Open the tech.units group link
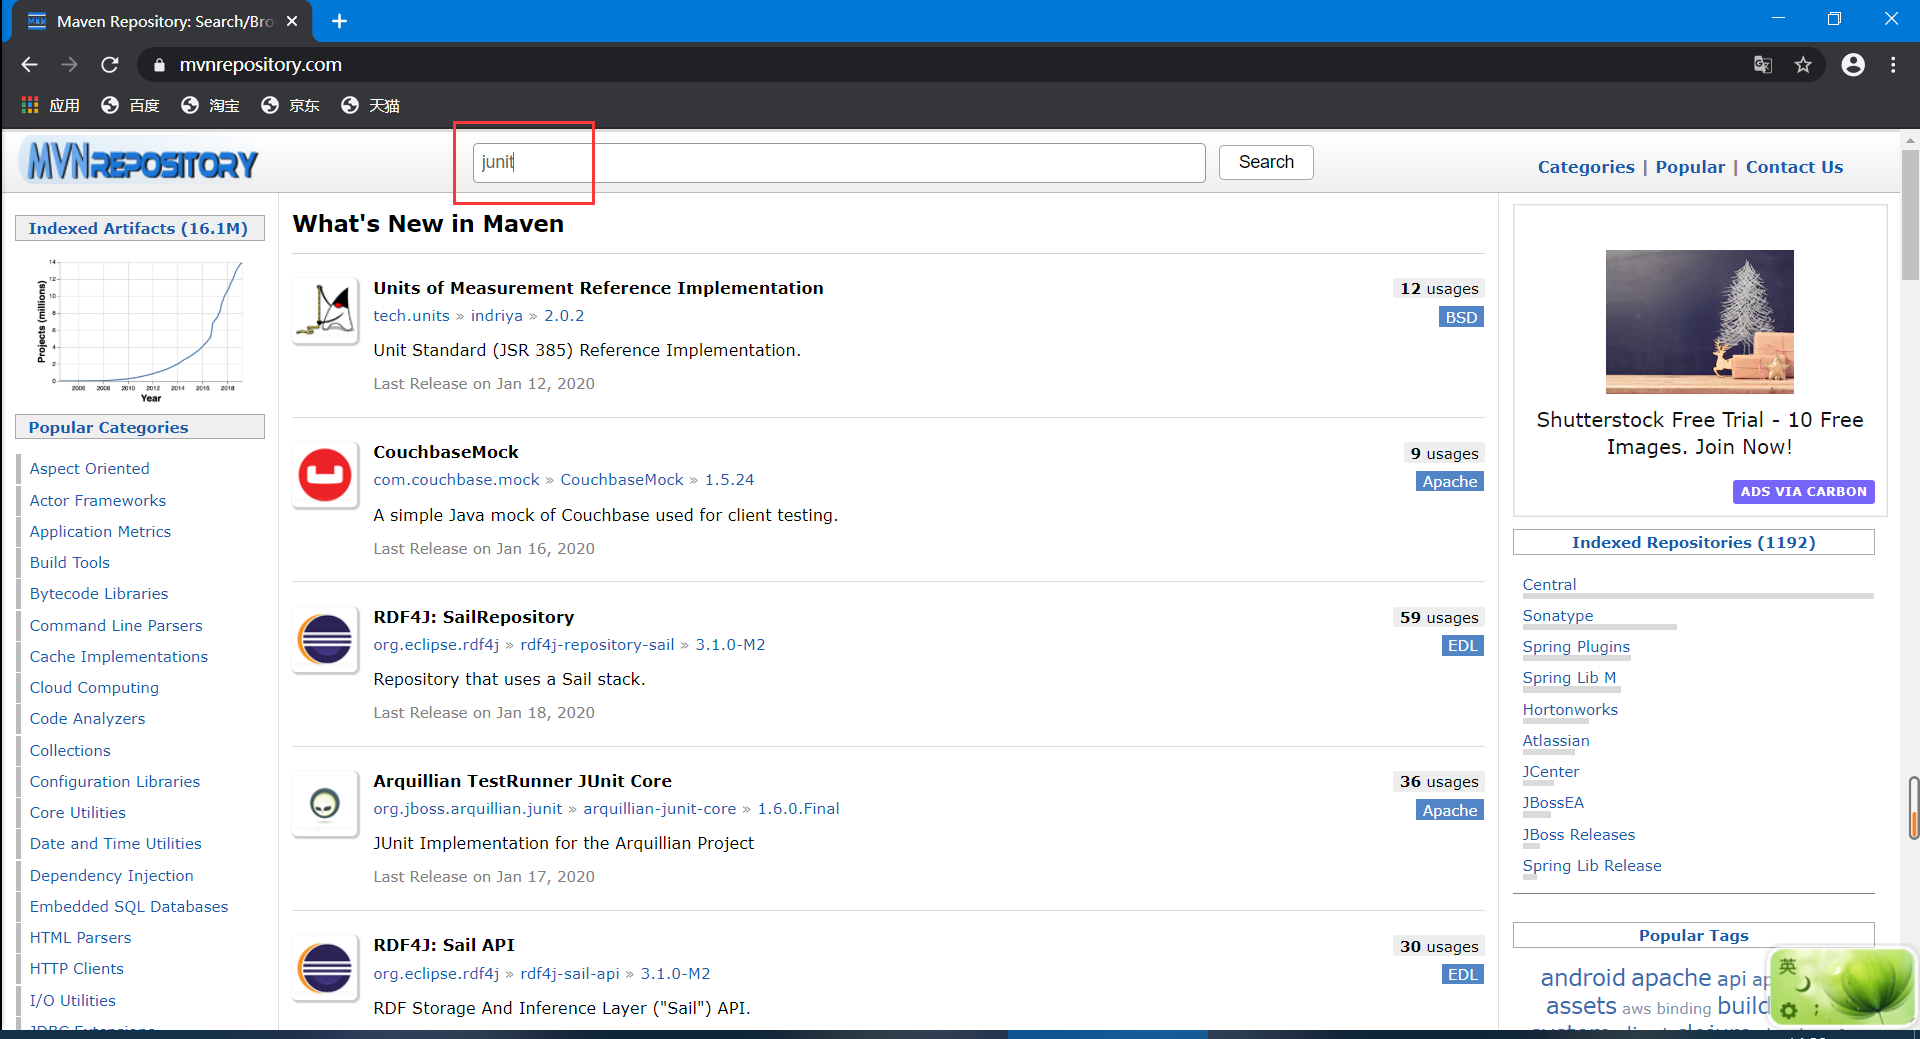 (x=411, y=315)
